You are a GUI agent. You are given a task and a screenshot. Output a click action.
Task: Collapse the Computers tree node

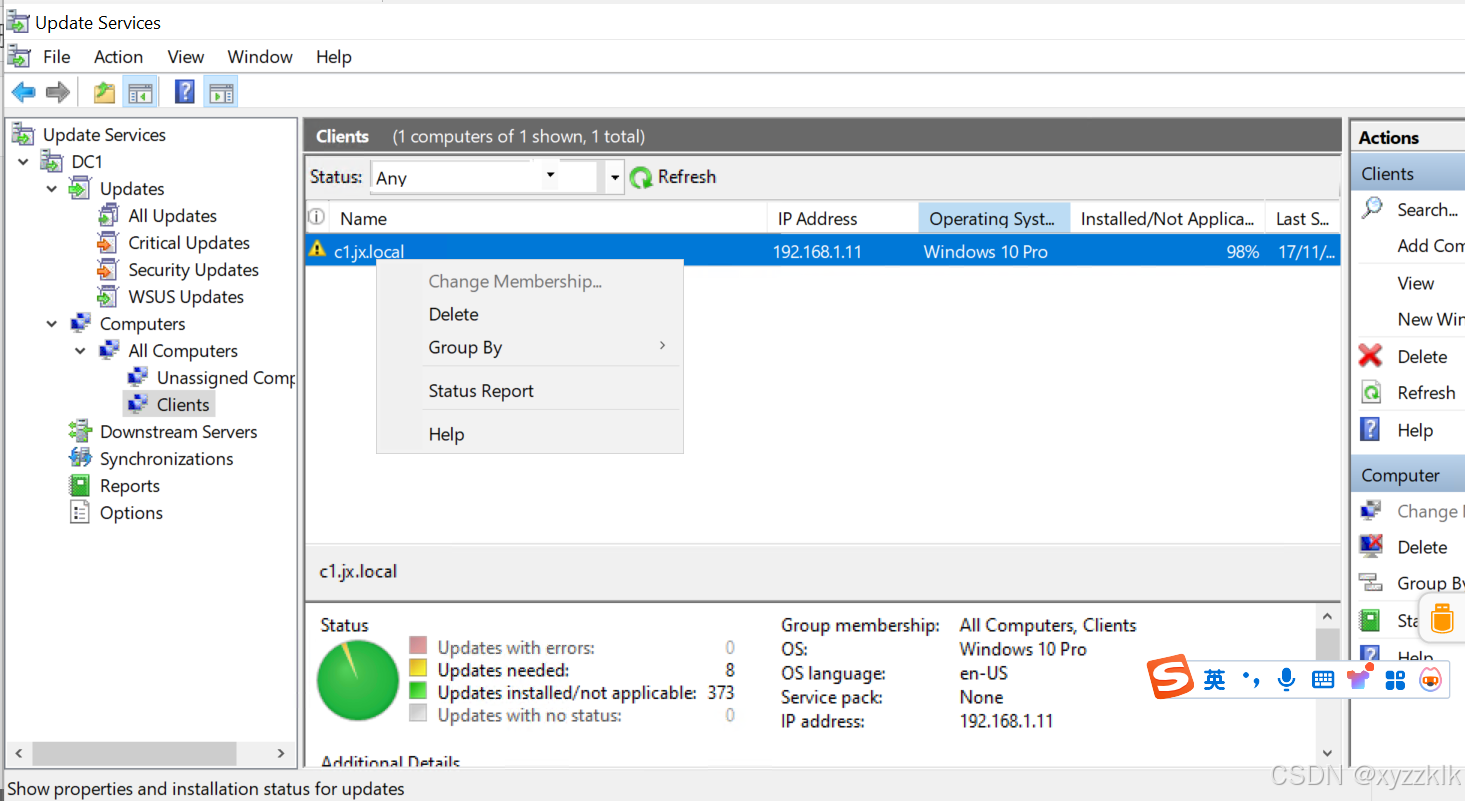pyautogui.click(x=52, y=323)
